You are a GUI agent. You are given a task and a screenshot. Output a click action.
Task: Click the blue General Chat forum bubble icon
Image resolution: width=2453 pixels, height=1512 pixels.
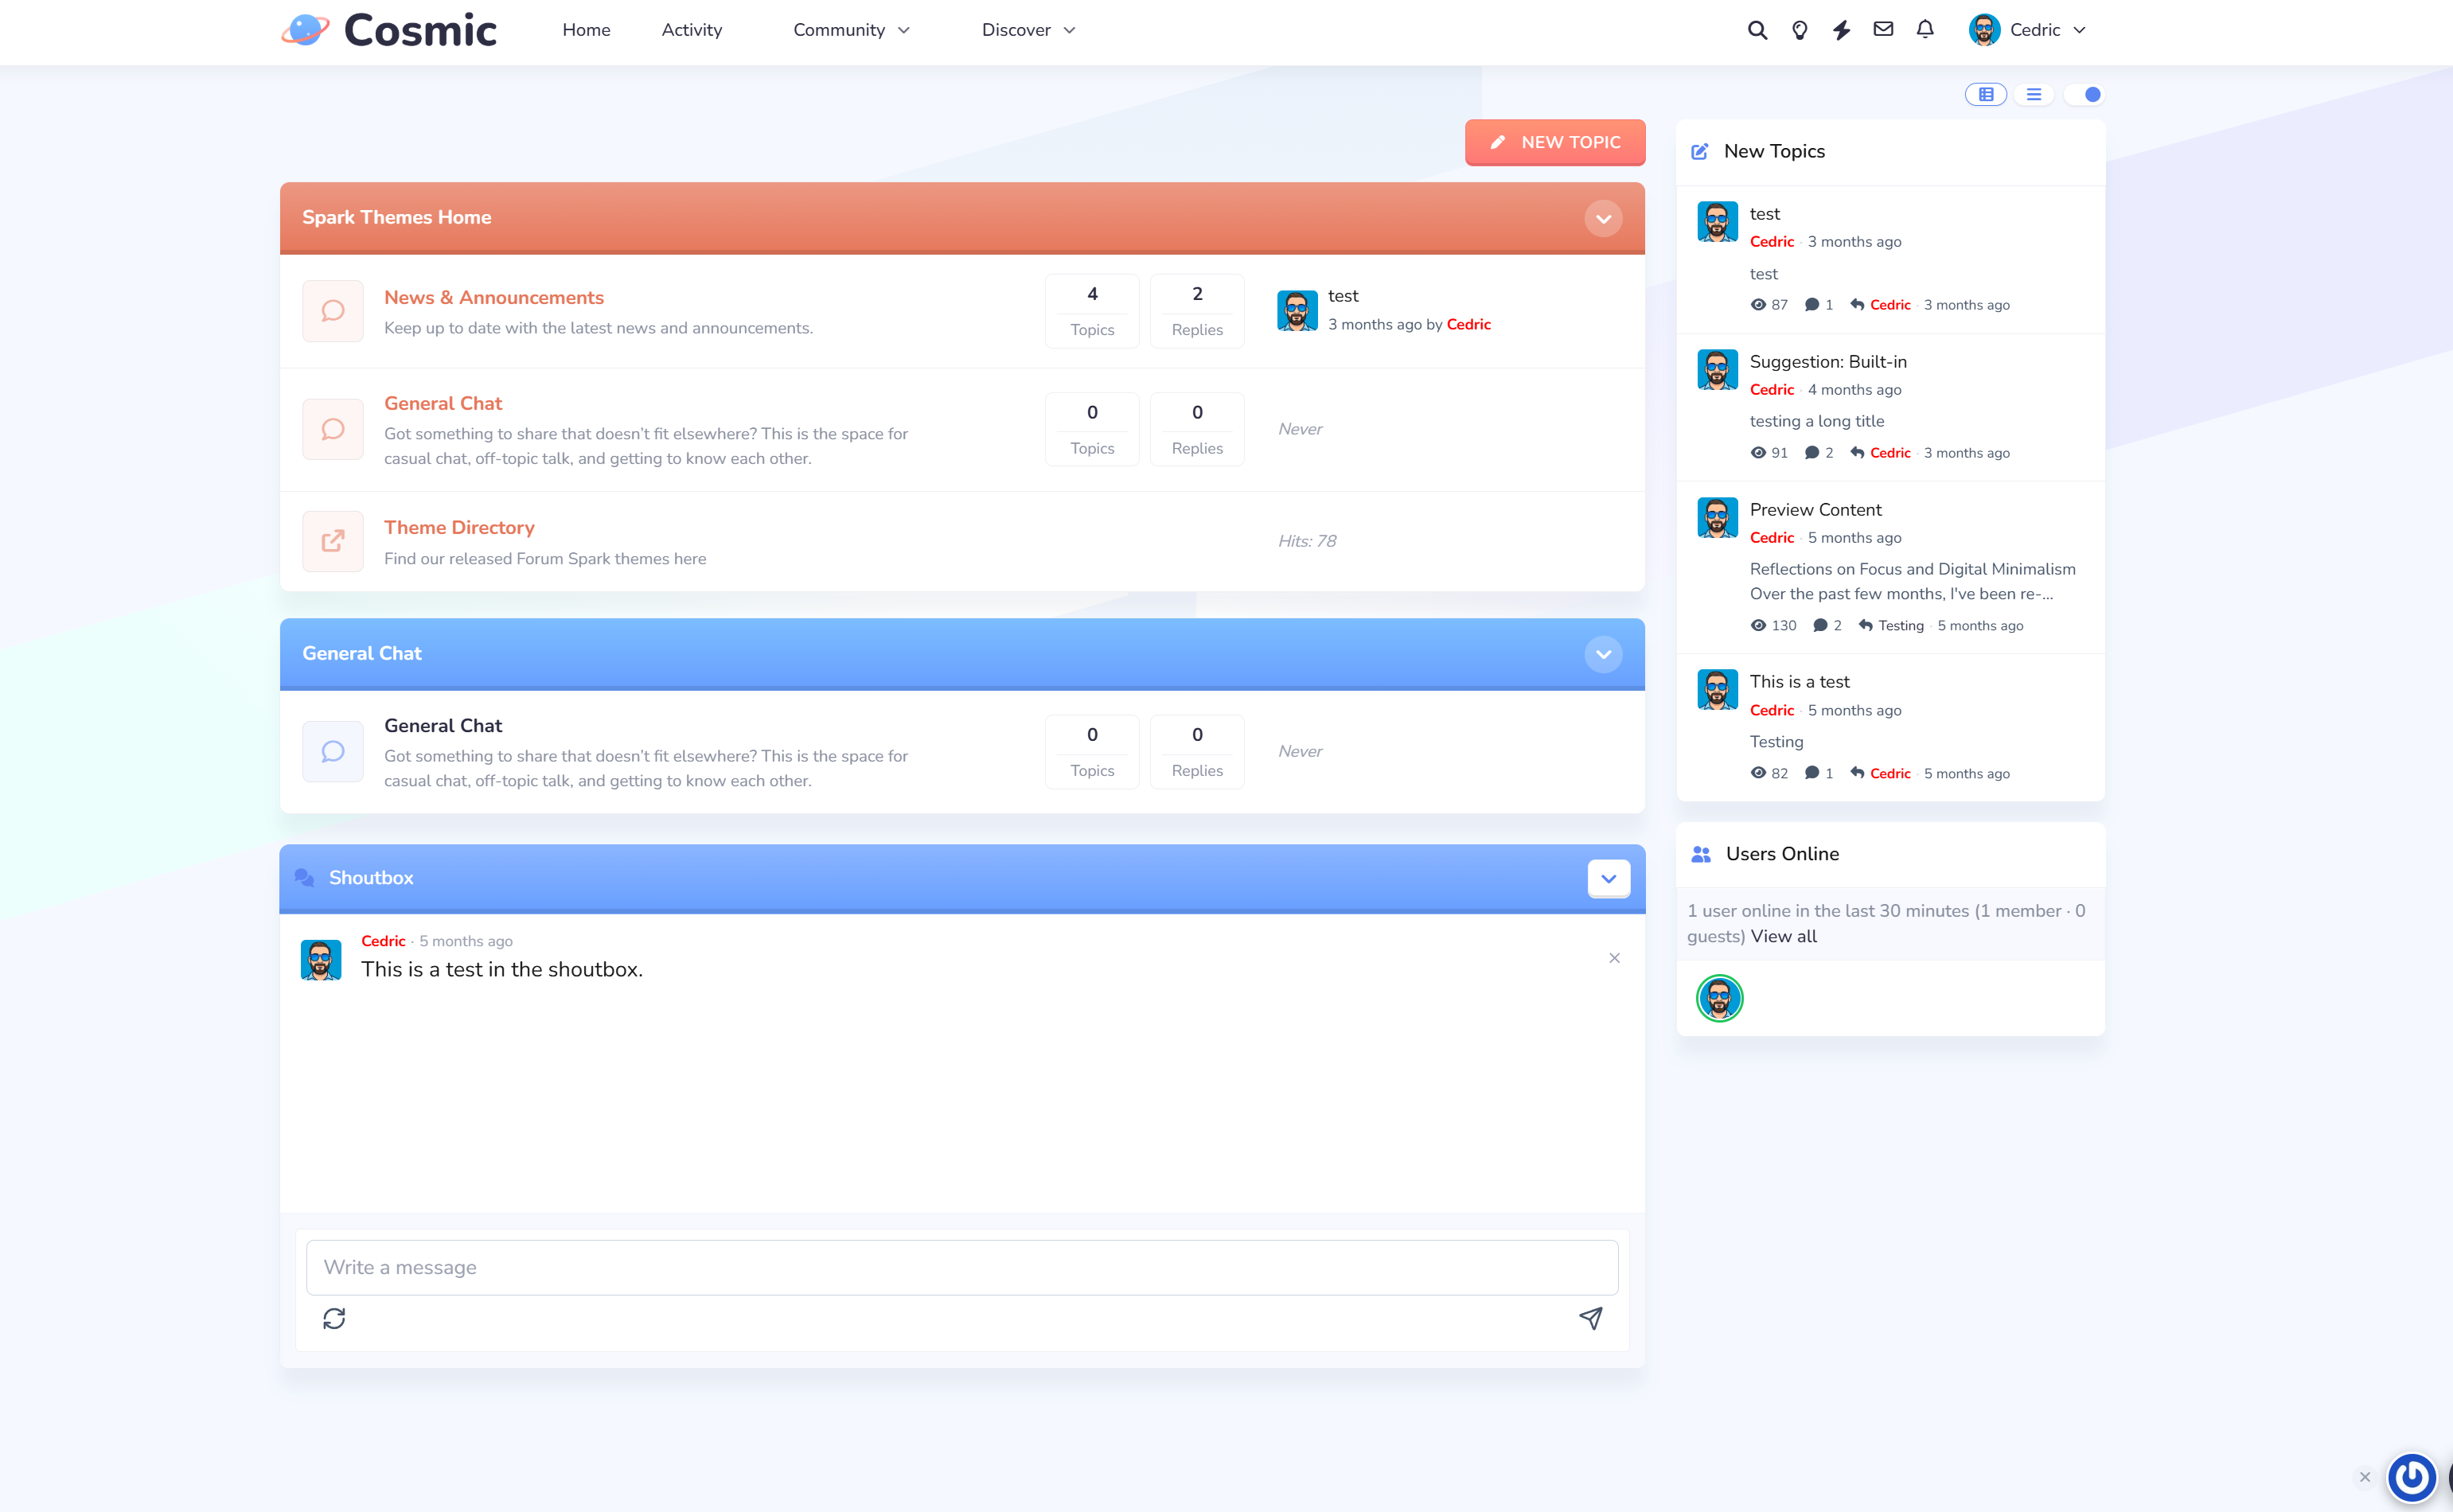tap(333, 752)
